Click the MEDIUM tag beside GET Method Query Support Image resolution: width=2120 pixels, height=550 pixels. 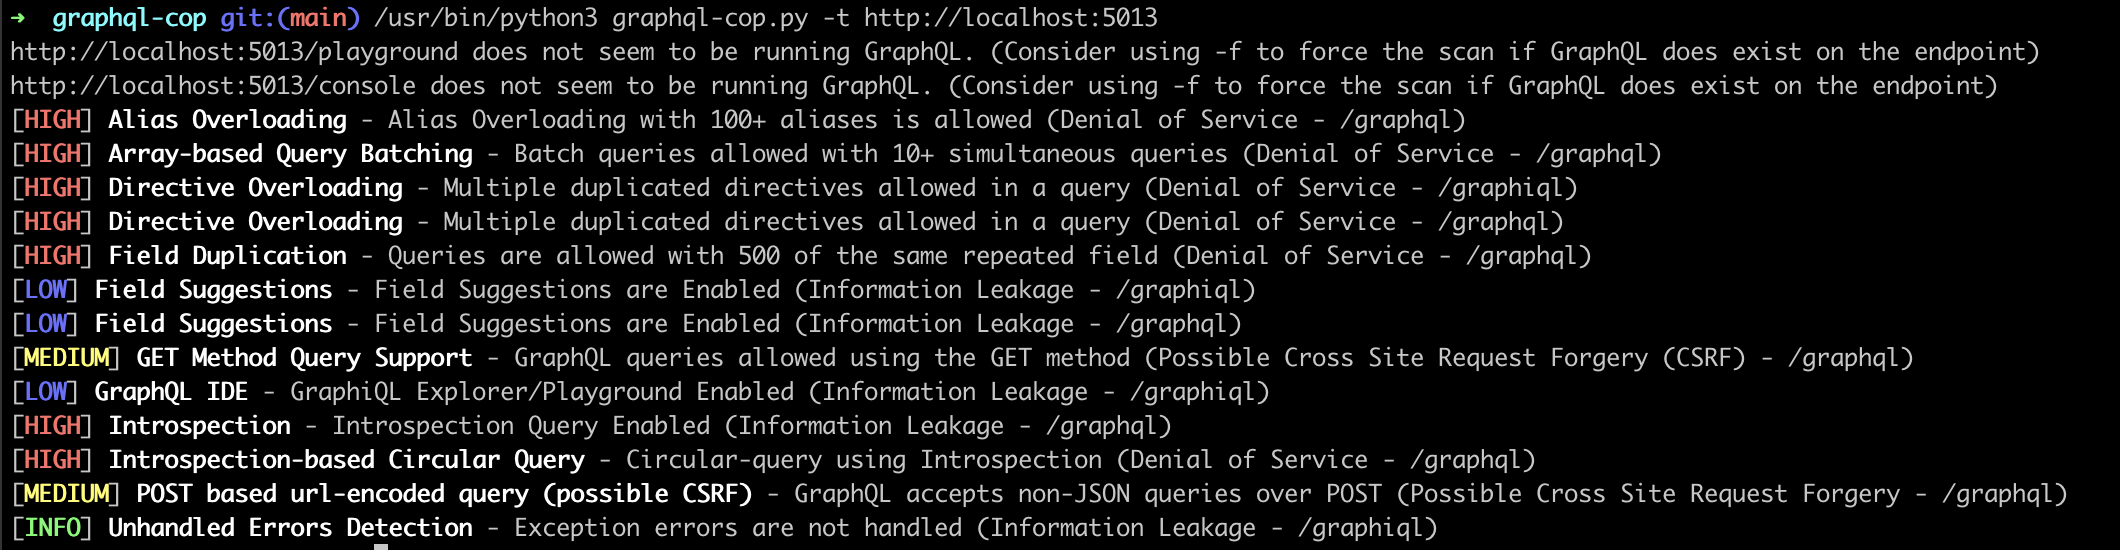tap(66, 358)
